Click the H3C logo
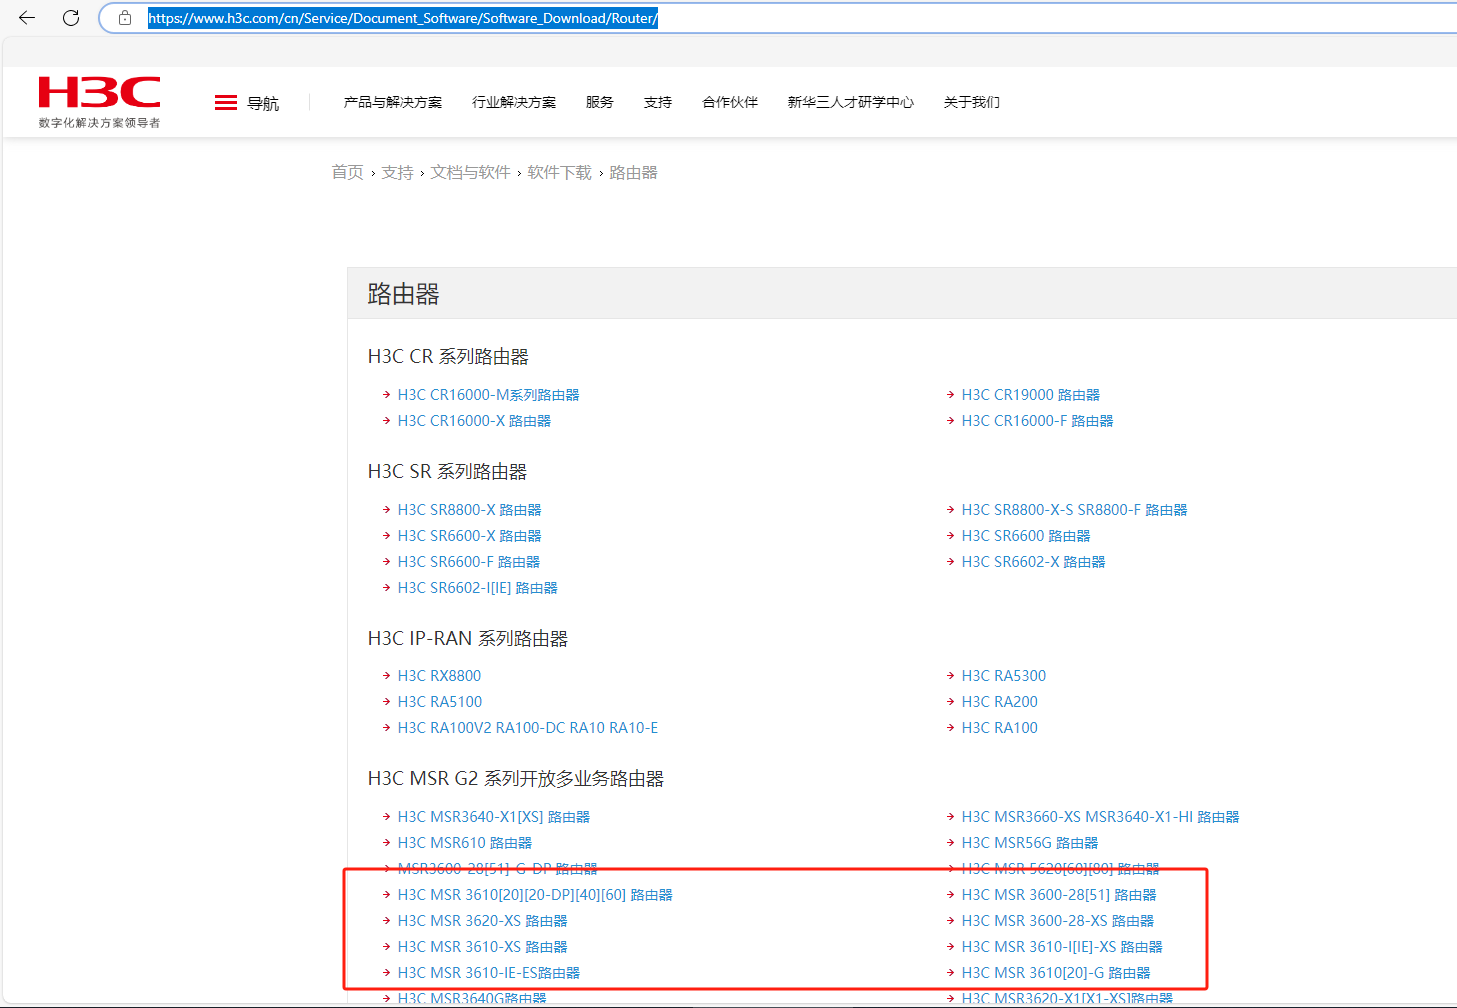The image size is (1457, 1008). coord(99,102)
